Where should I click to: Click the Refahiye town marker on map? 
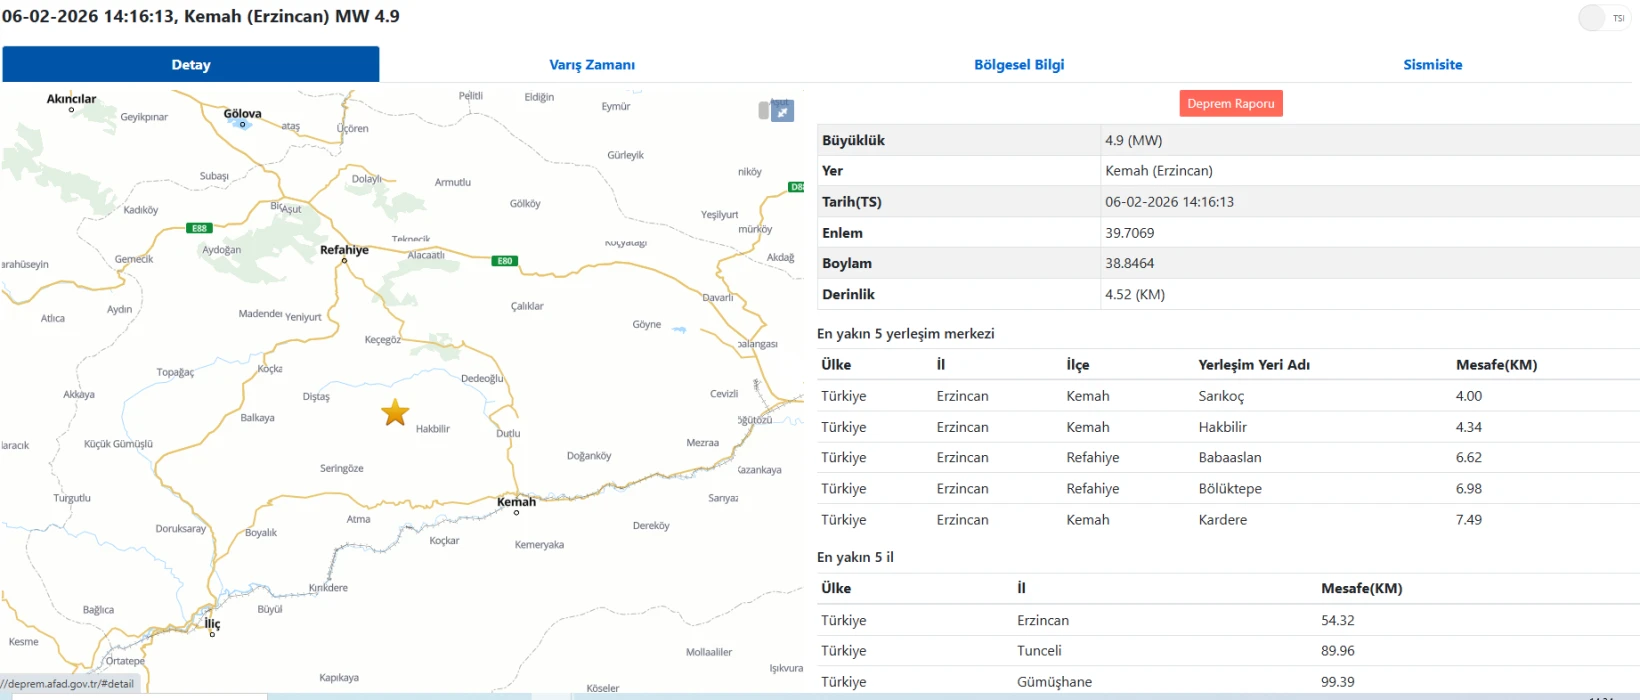coord(344,260)
